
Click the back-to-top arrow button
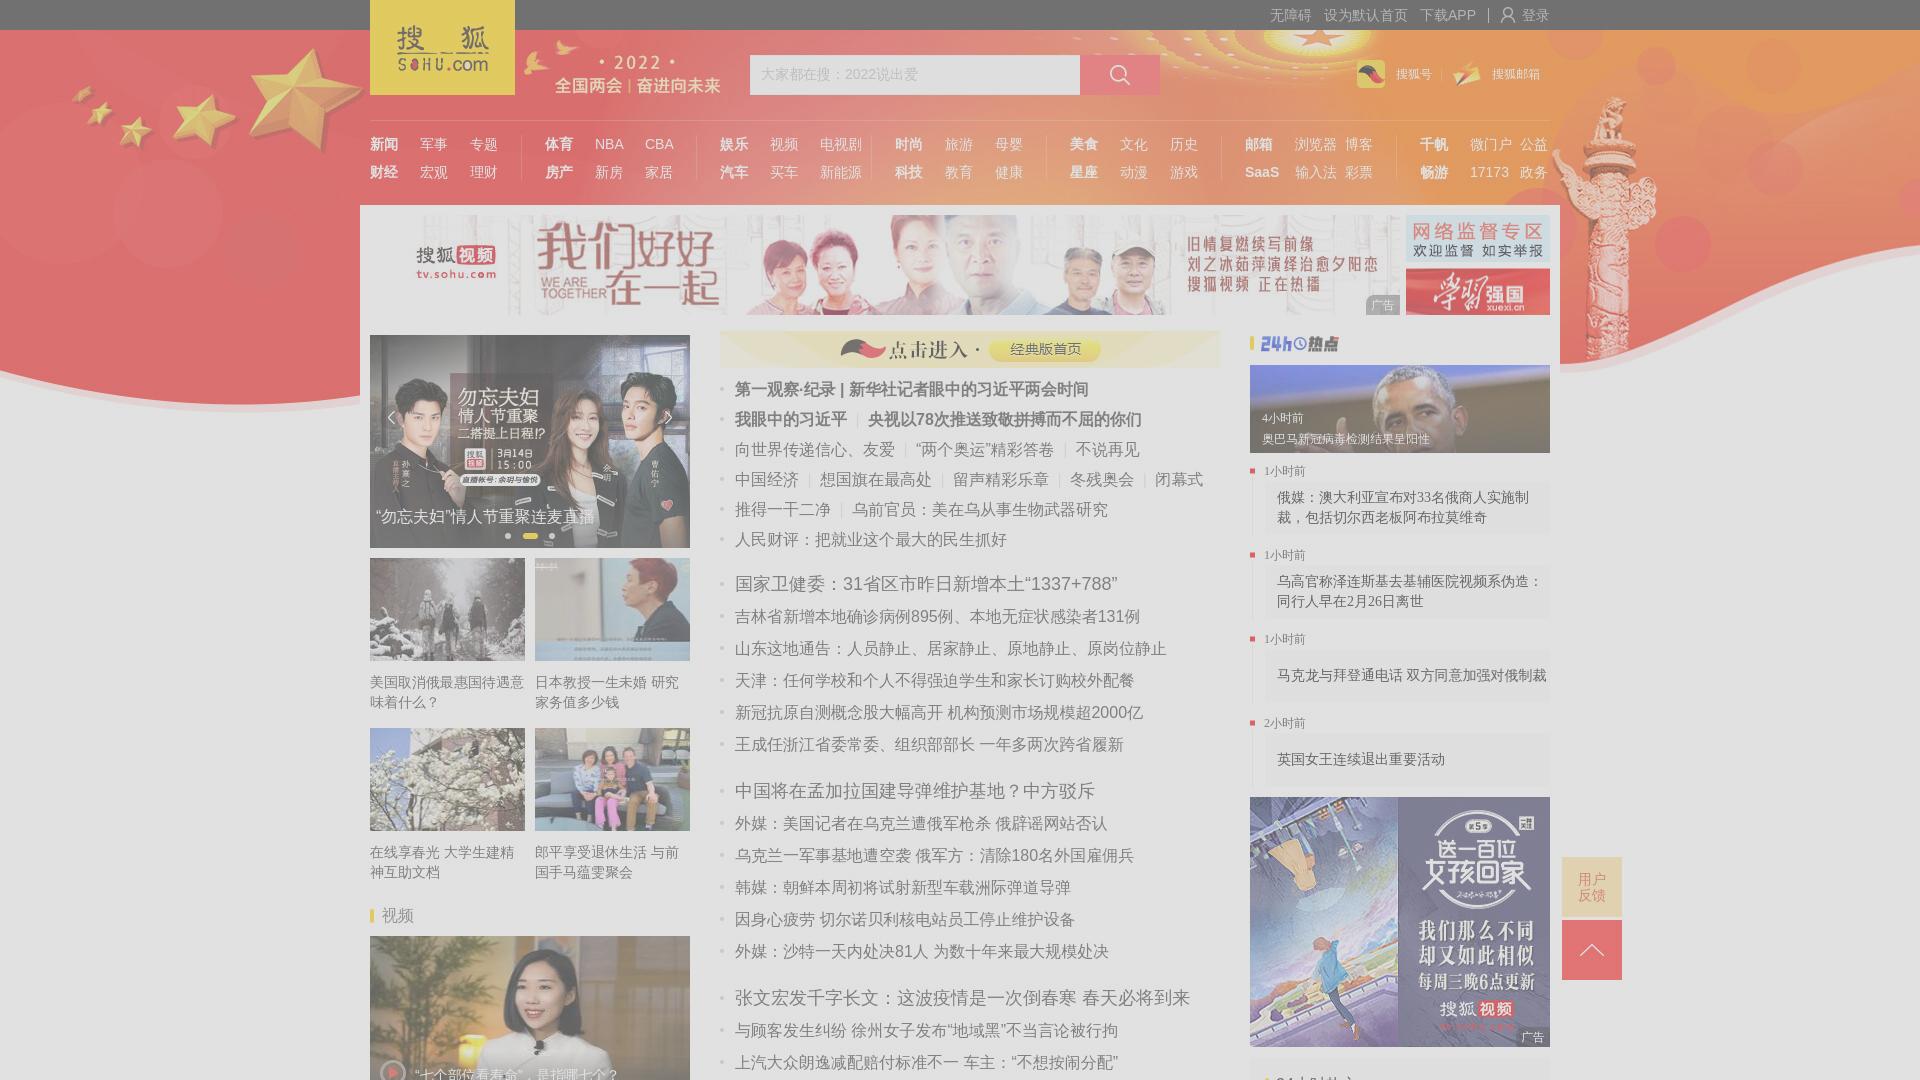(x=1592, y=950)
